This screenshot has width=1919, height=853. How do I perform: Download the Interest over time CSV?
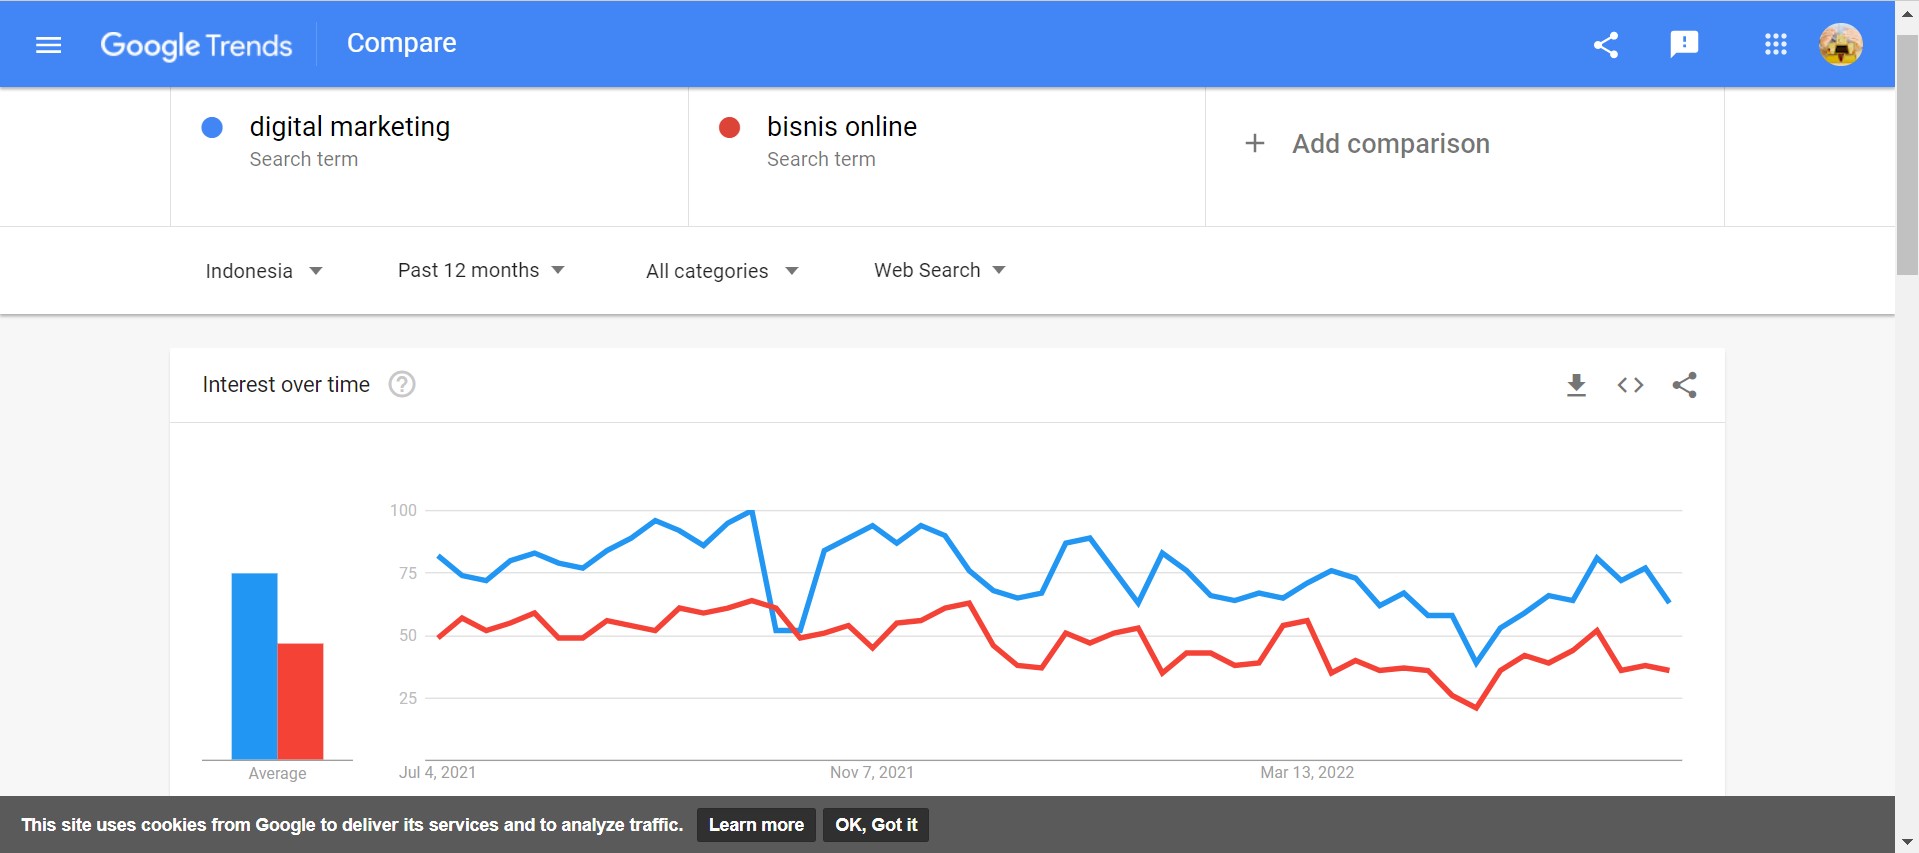[x=1576, y=385]
